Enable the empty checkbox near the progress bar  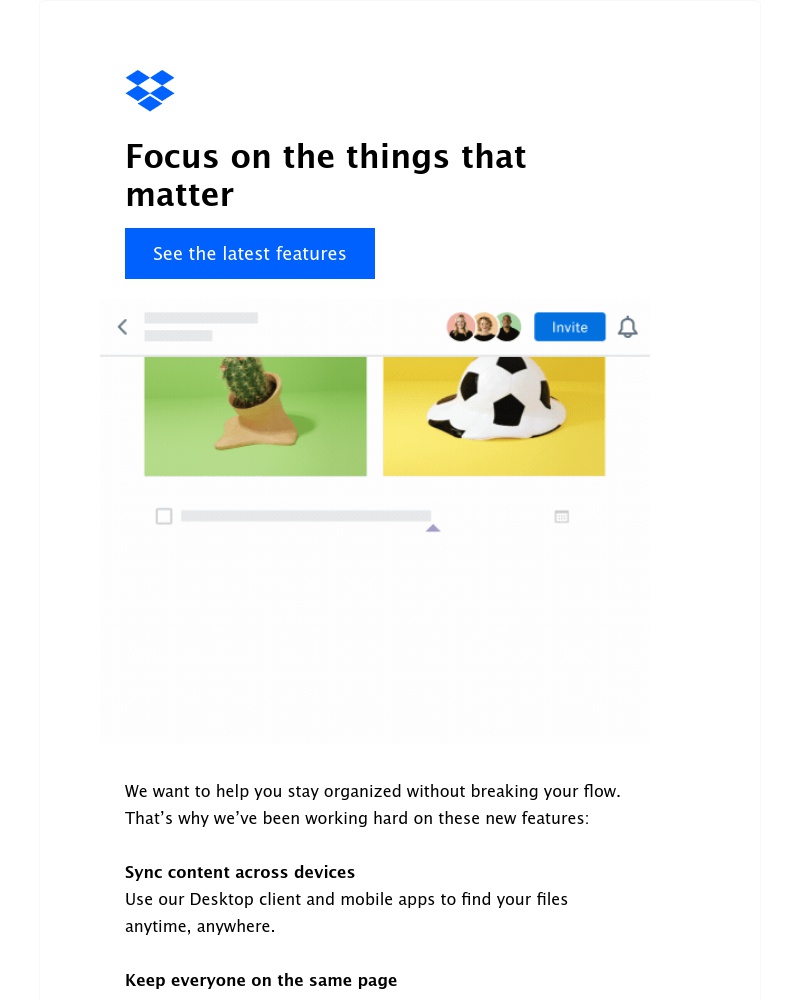pos(163,516)
